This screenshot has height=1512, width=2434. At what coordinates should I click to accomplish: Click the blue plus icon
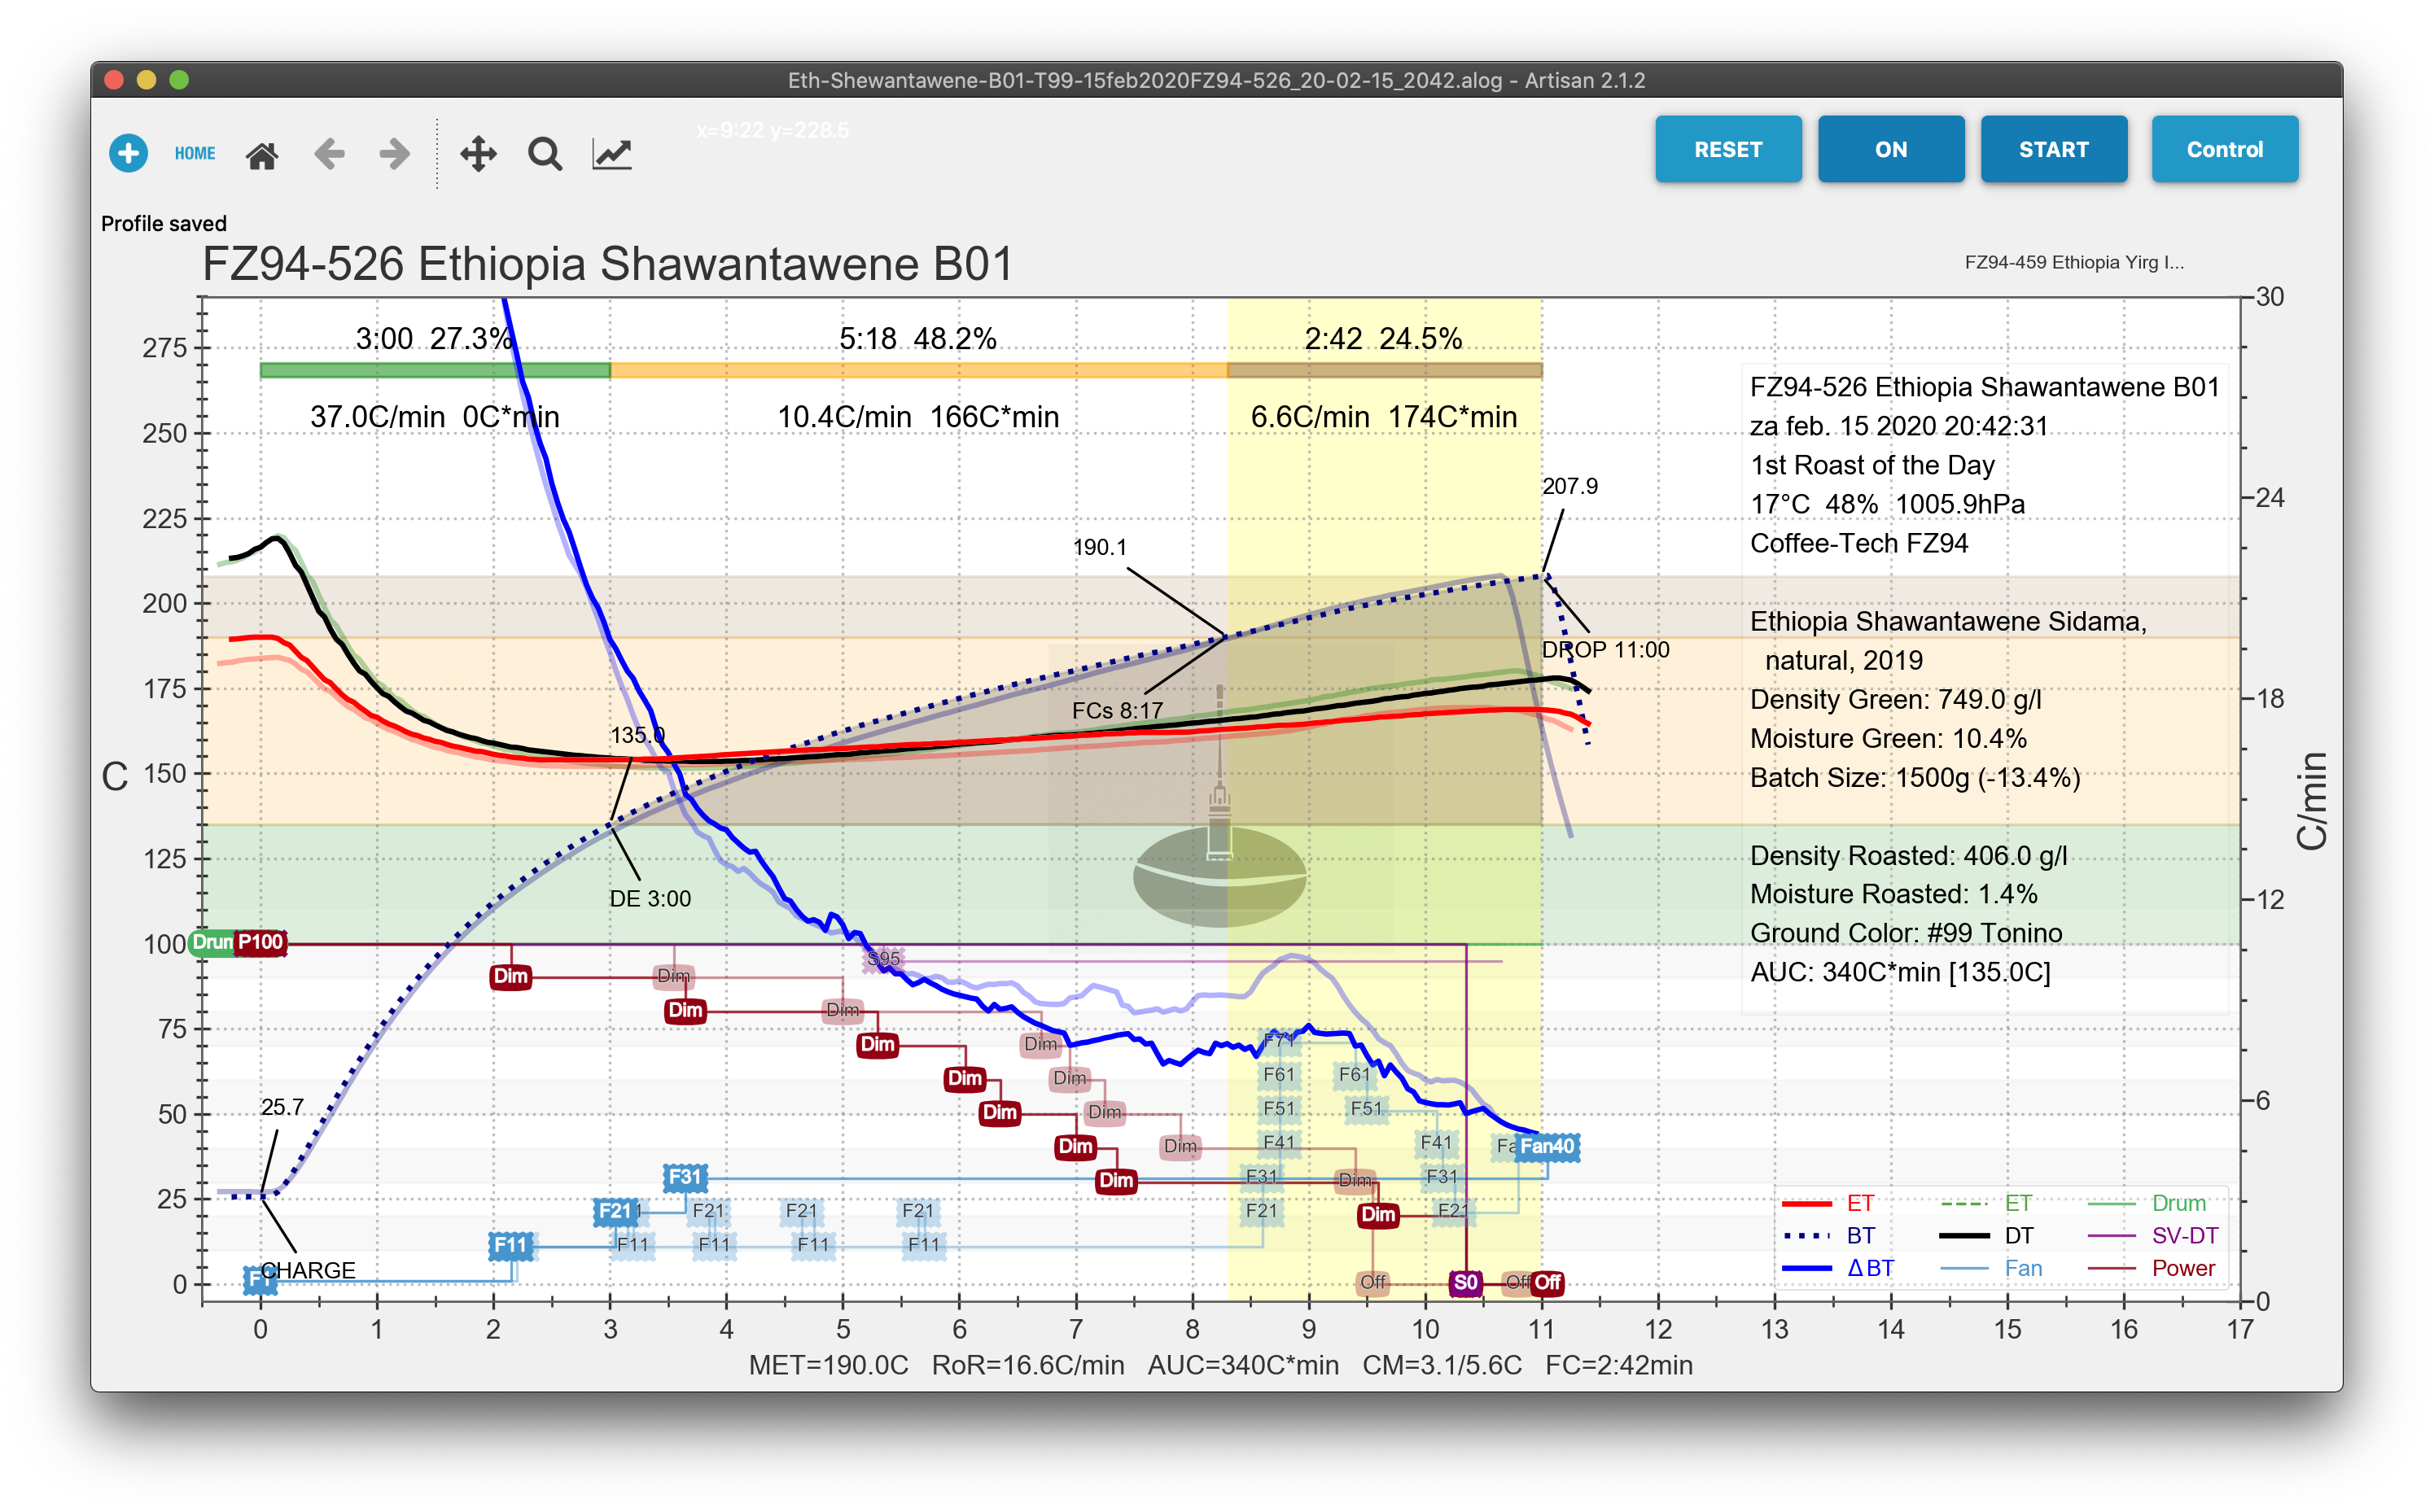(x=128, y=153)
